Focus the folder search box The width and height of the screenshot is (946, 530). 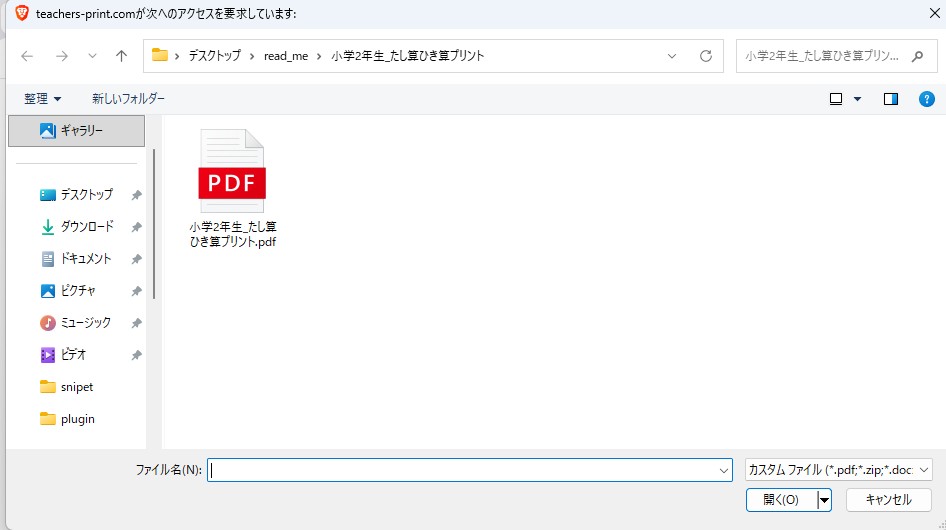pyautogui.click(x=822, y=56)
